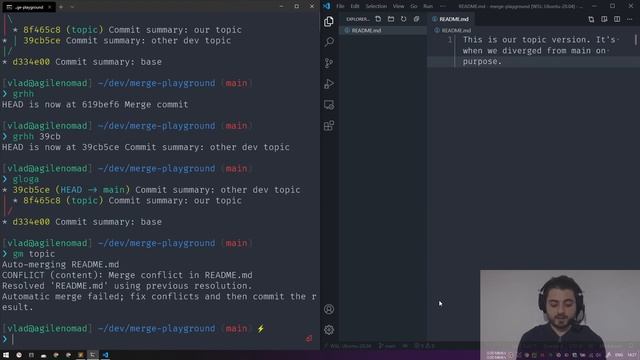Select the README.md editor tab
The height and width of the screenshot is (360, 640).
[x=450, y=19]
